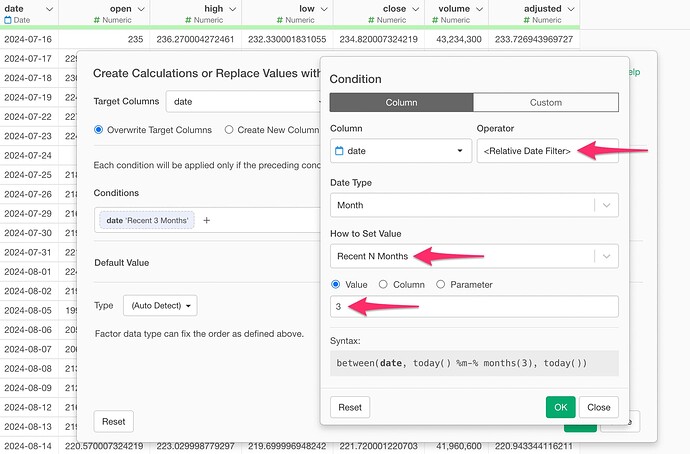Image resolution: width=690 pixels, height=454 pixels.
Task: Click the Numeric hash icon under low header
Action: point(280,20)
